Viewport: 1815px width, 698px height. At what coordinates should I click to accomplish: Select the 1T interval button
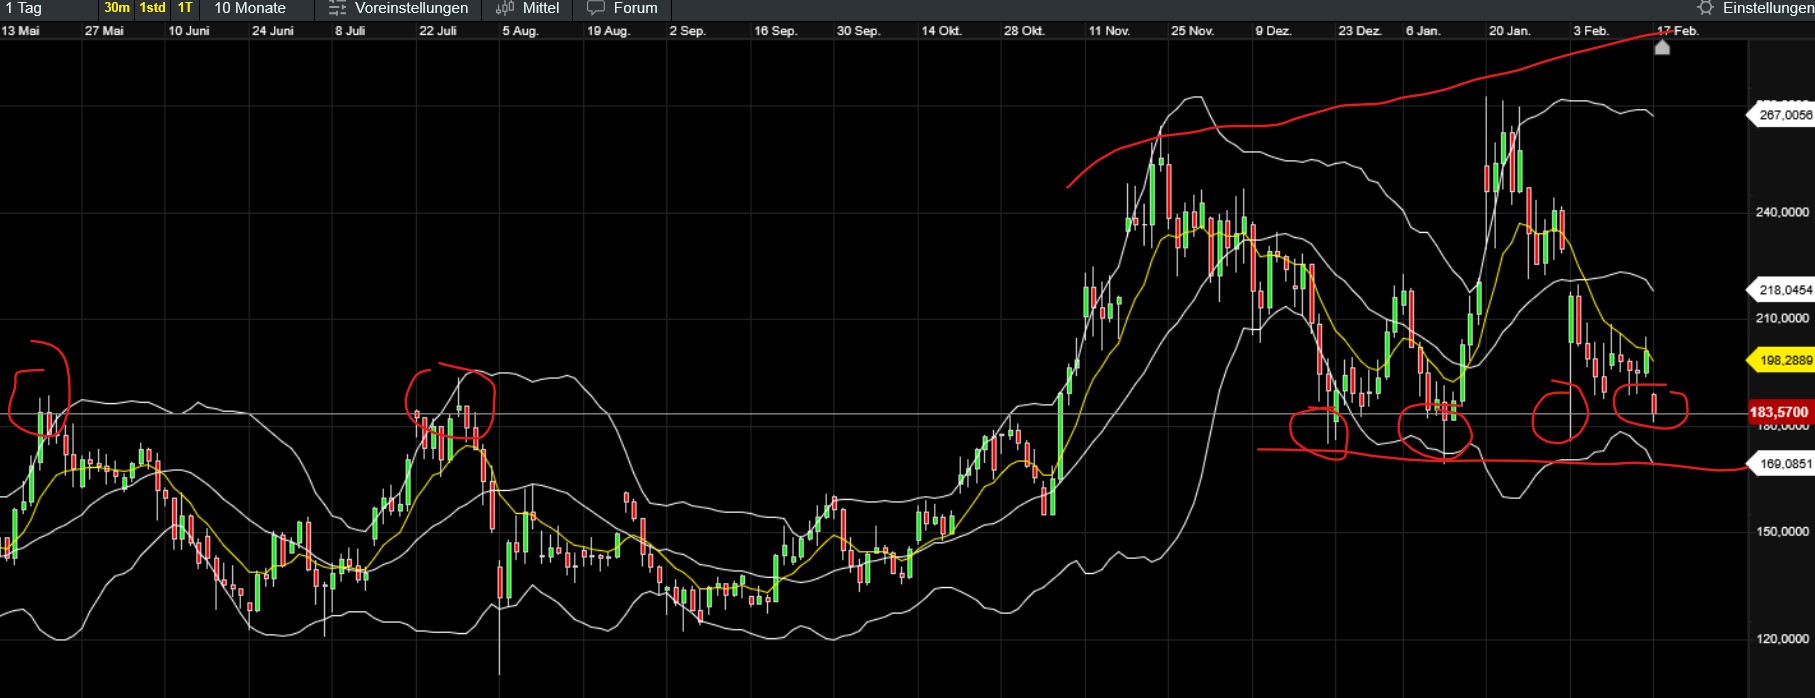pos(185,8)
